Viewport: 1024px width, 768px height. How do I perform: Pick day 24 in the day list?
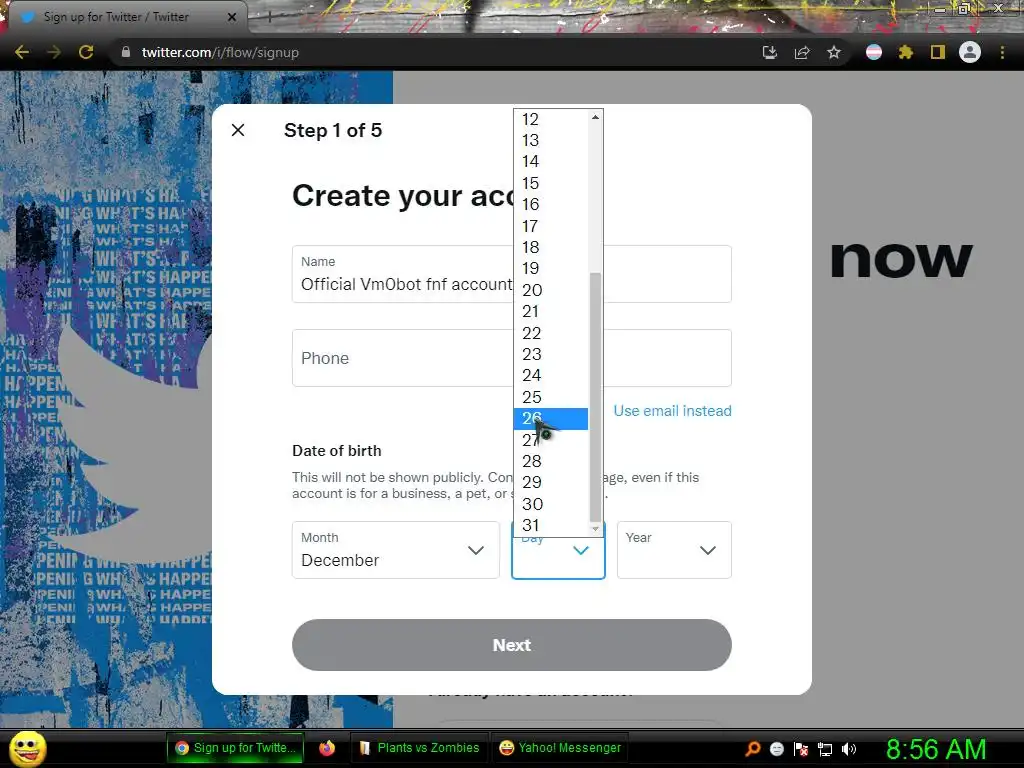click(x=551, y=376)
